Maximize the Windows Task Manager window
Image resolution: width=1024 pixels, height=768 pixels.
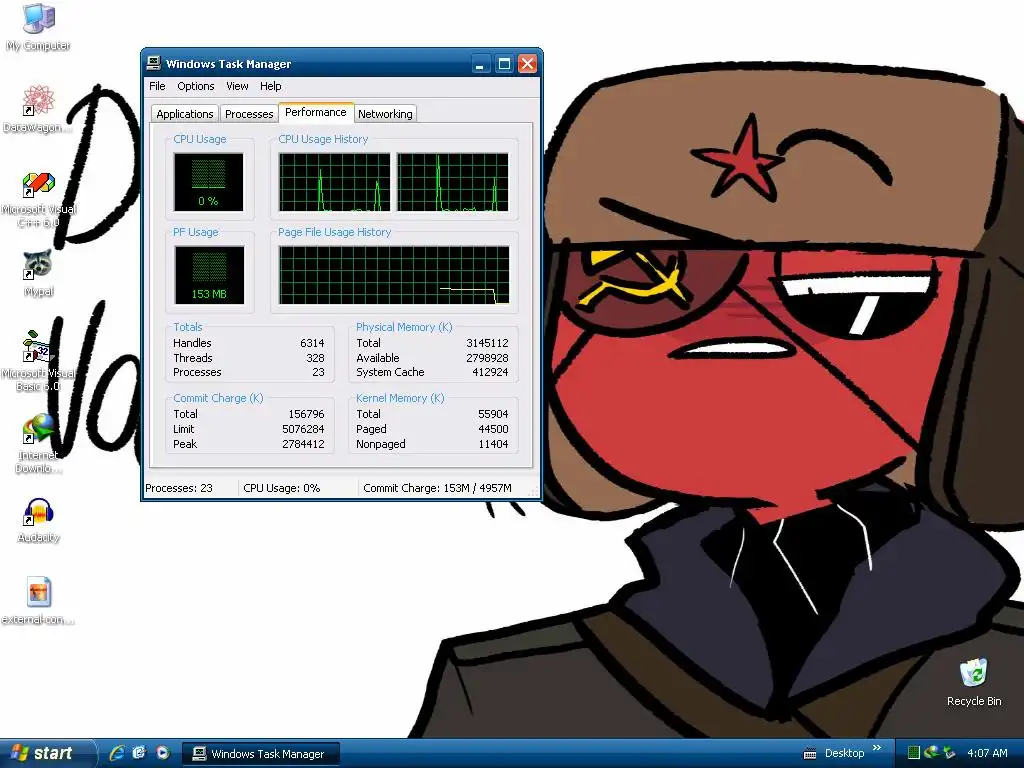tap(504, 64)
